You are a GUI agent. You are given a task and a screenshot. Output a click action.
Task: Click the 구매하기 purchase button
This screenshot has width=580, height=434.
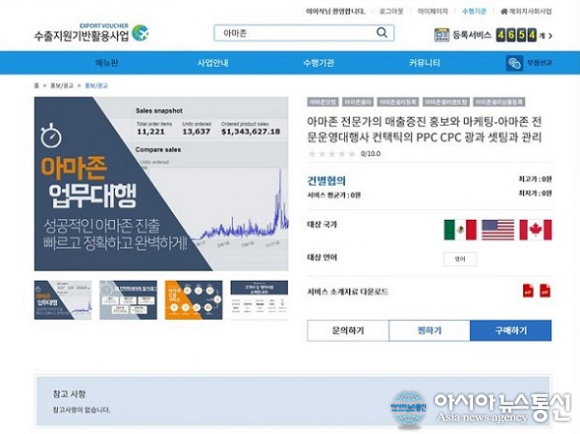click(511, 330)
